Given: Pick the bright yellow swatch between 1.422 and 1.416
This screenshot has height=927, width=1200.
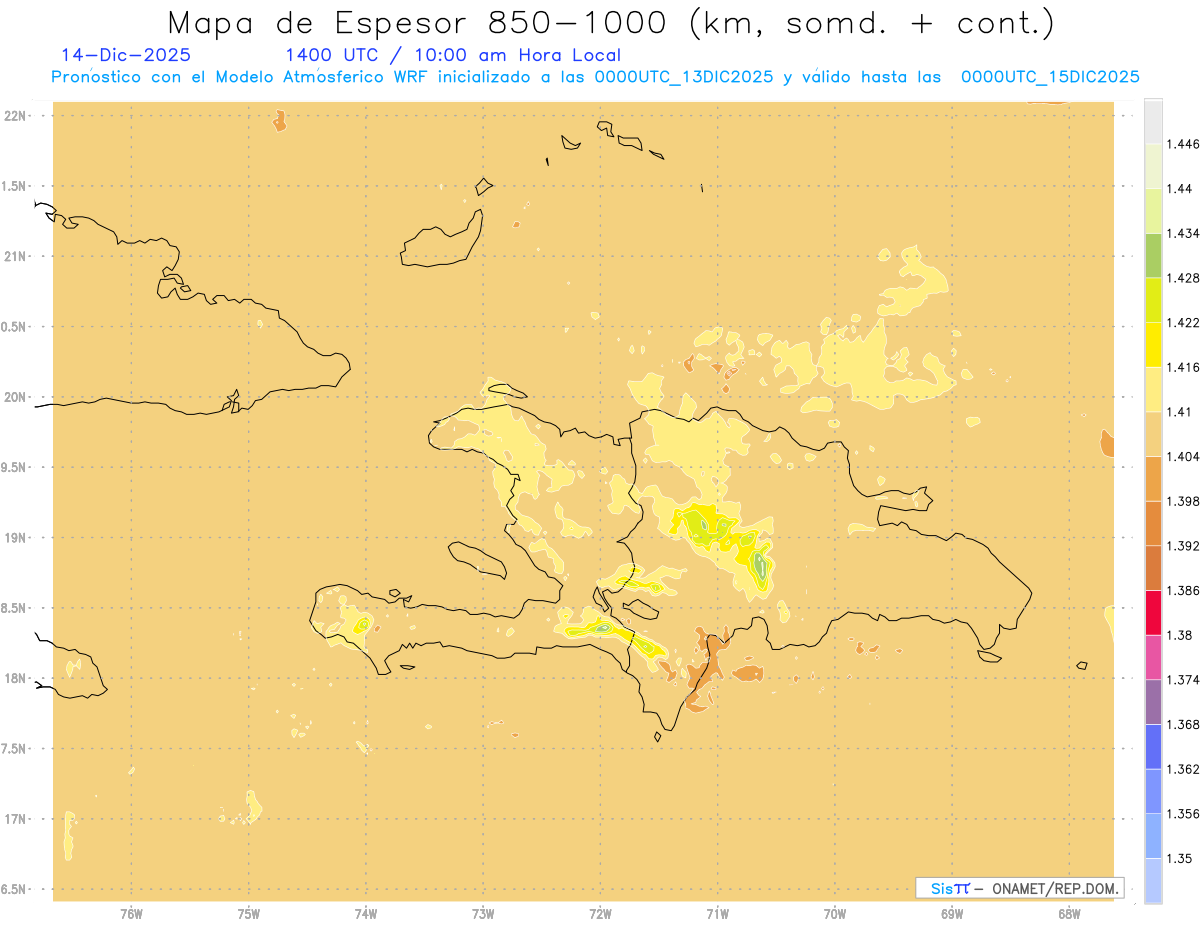Looking at the screenshot, I should click(1153, 344).
